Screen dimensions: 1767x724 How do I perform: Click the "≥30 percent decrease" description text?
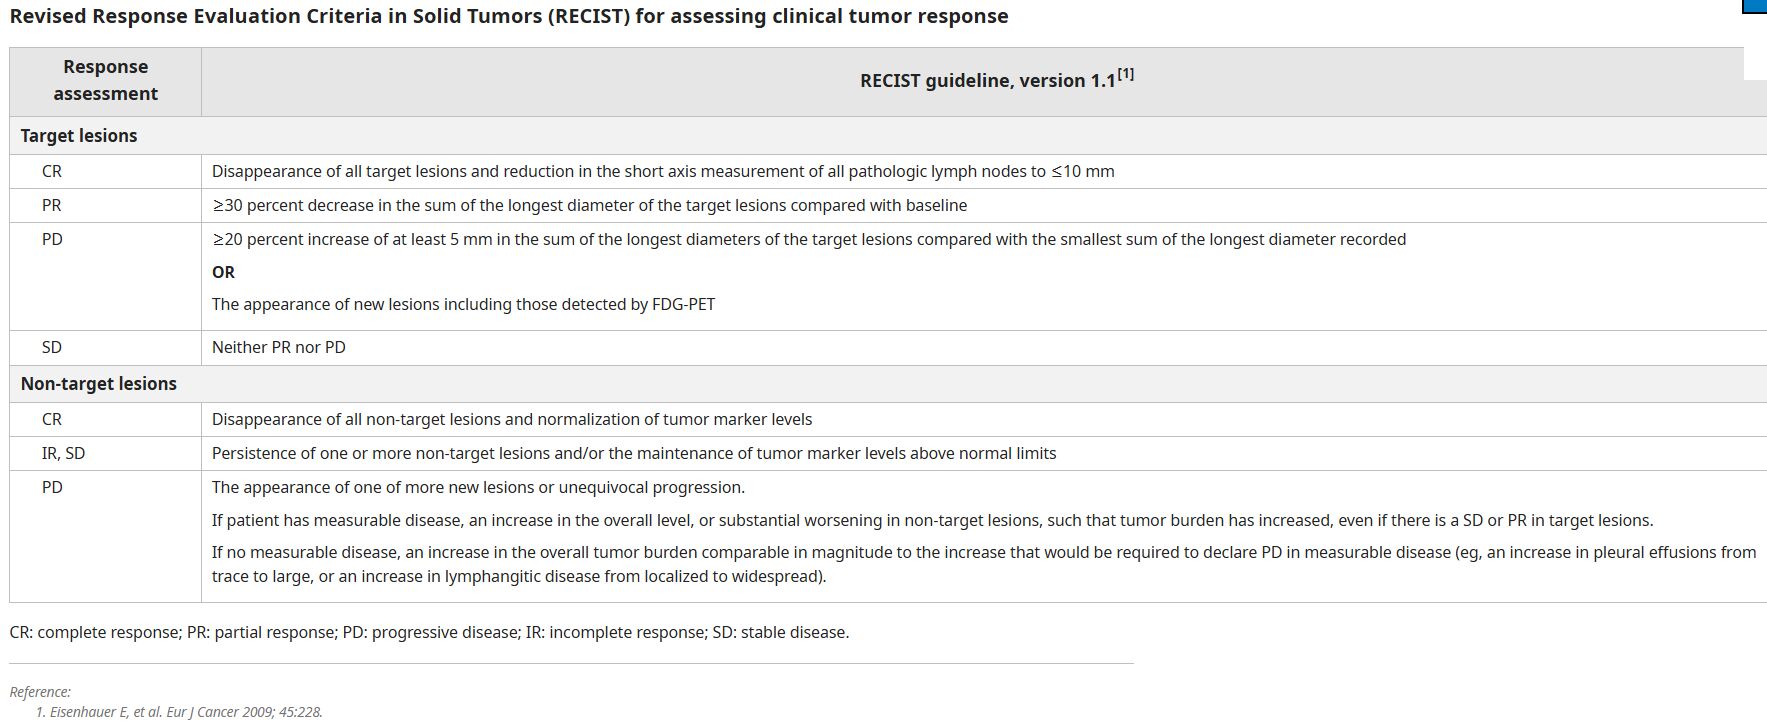(x=589, y=205)
